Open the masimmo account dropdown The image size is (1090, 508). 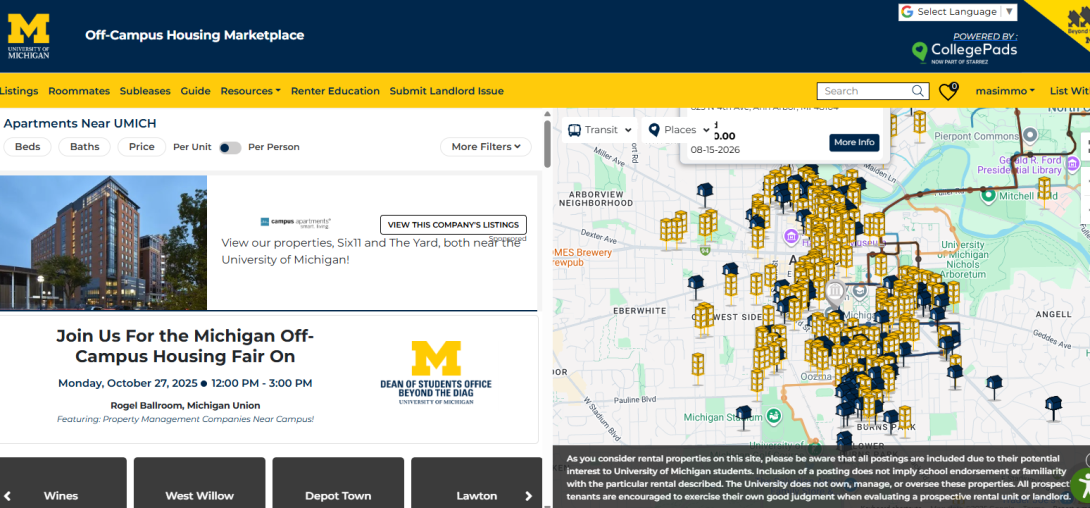(x=1004, y=91)
